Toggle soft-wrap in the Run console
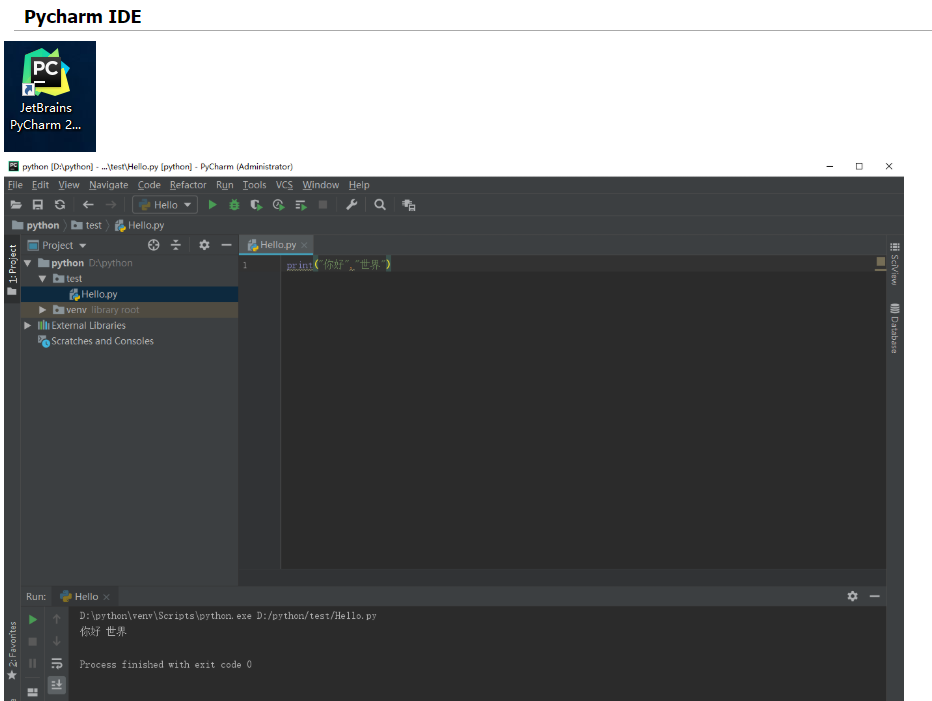The height and width of the screenshot is (701, 932). [56, 664]
